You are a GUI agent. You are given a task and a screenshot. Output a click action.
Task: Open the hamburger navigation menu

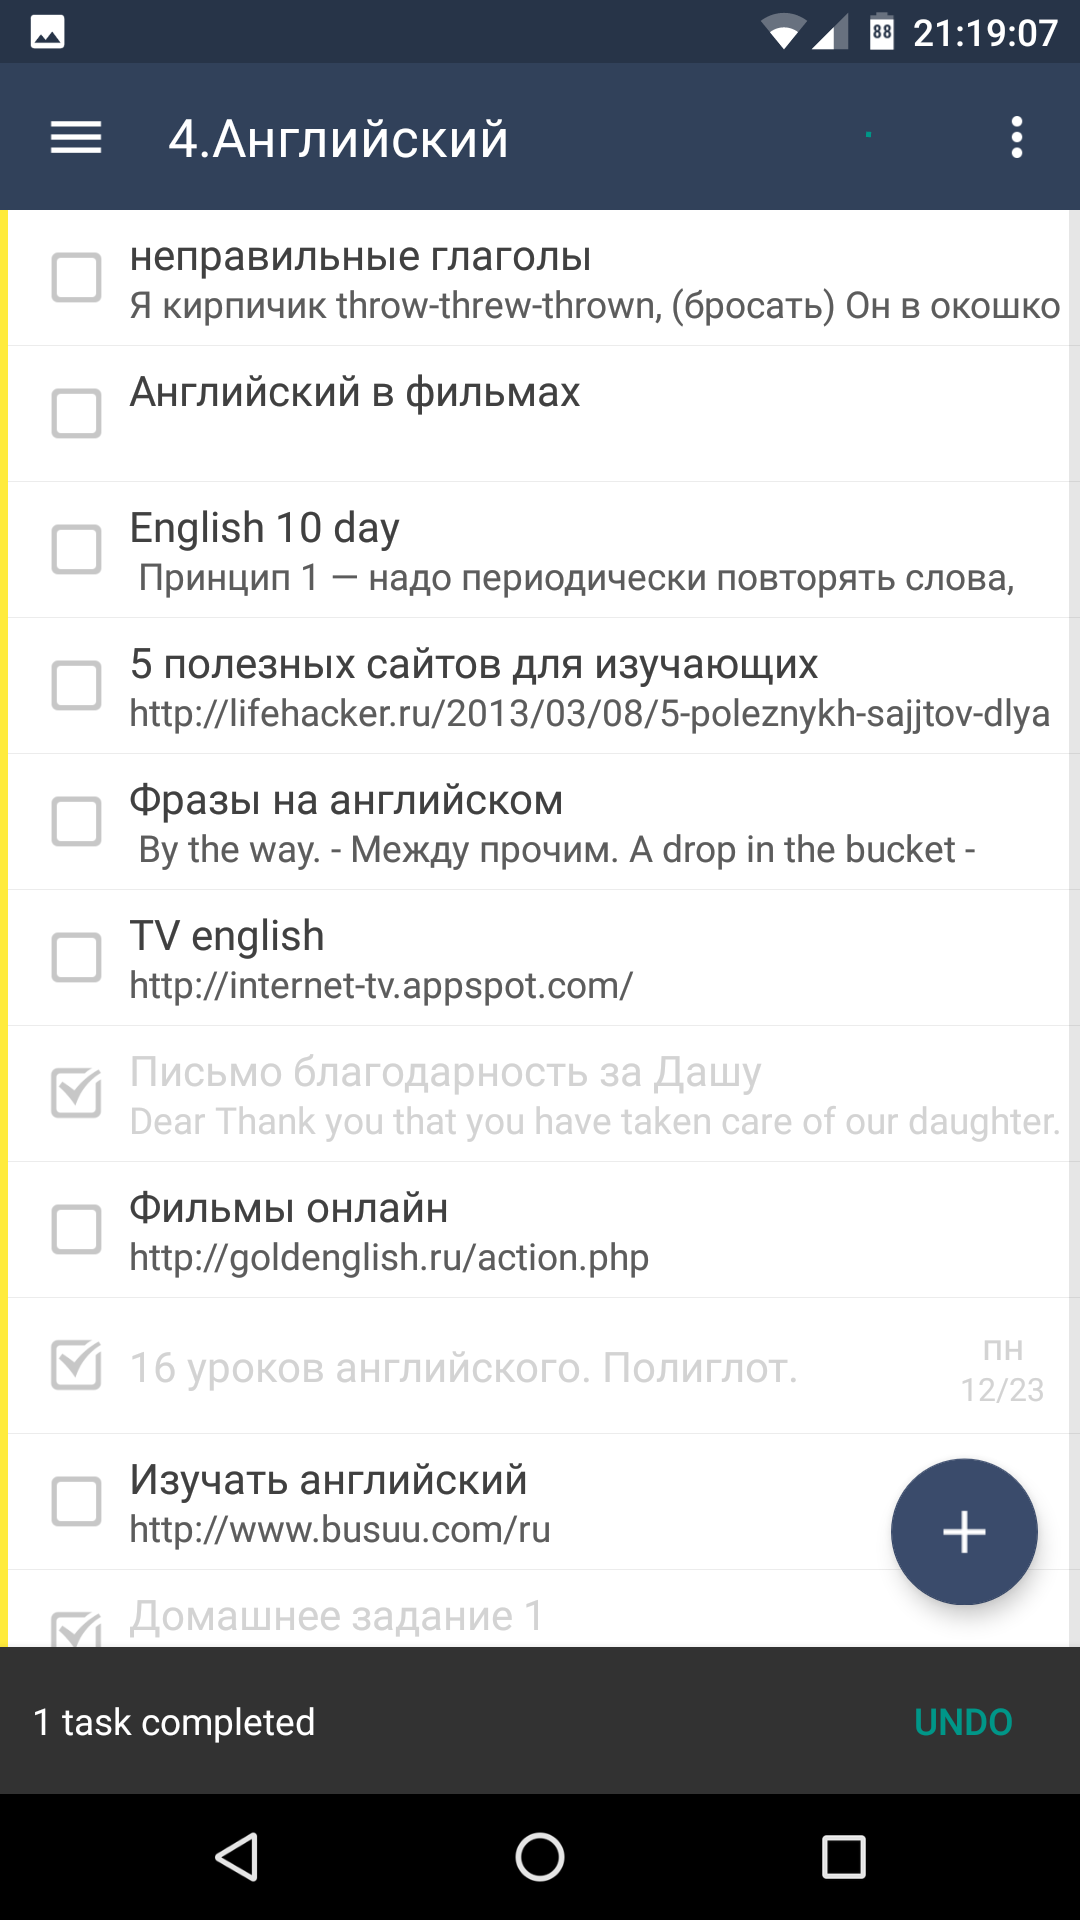76,137
